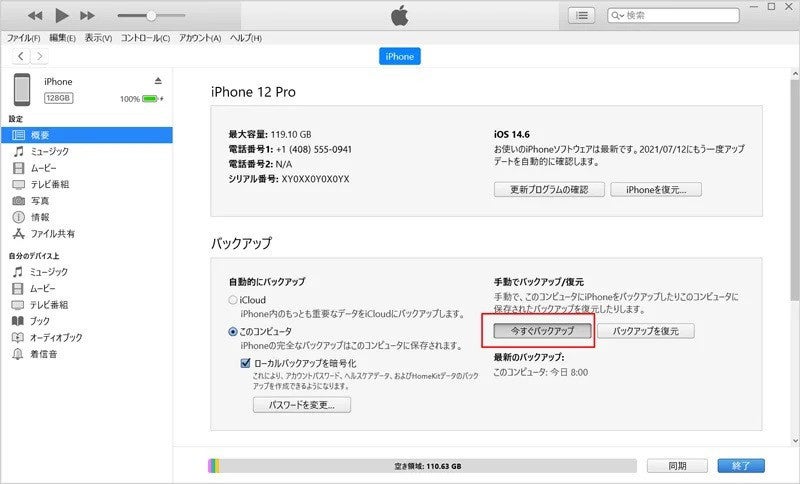This screenshot has width=800, height=484.
Task: Open the アカウント(A) menu
Action: (x=199, y=38)
